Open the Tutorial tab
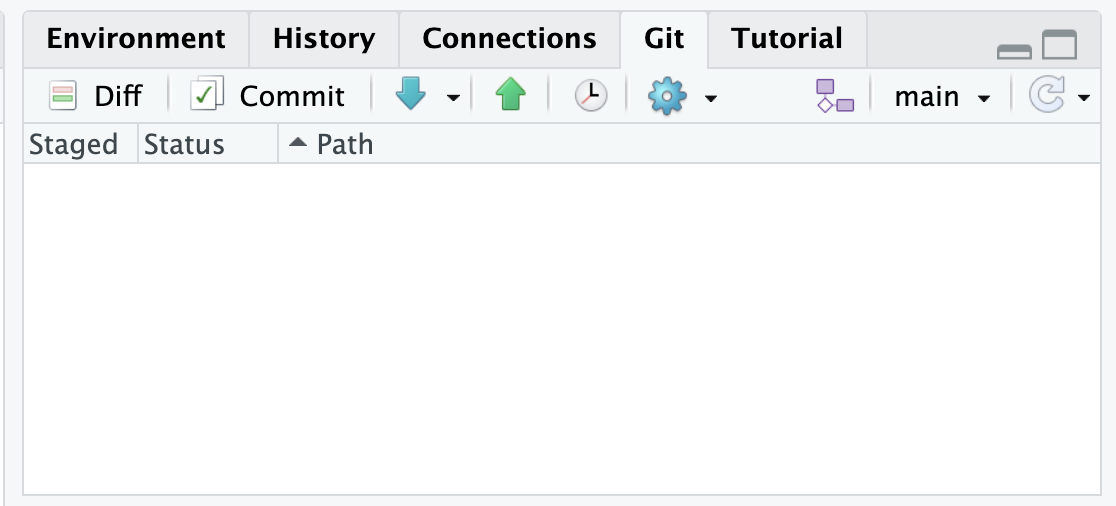Screen dimensions: 1116x506 click(787, 39)
